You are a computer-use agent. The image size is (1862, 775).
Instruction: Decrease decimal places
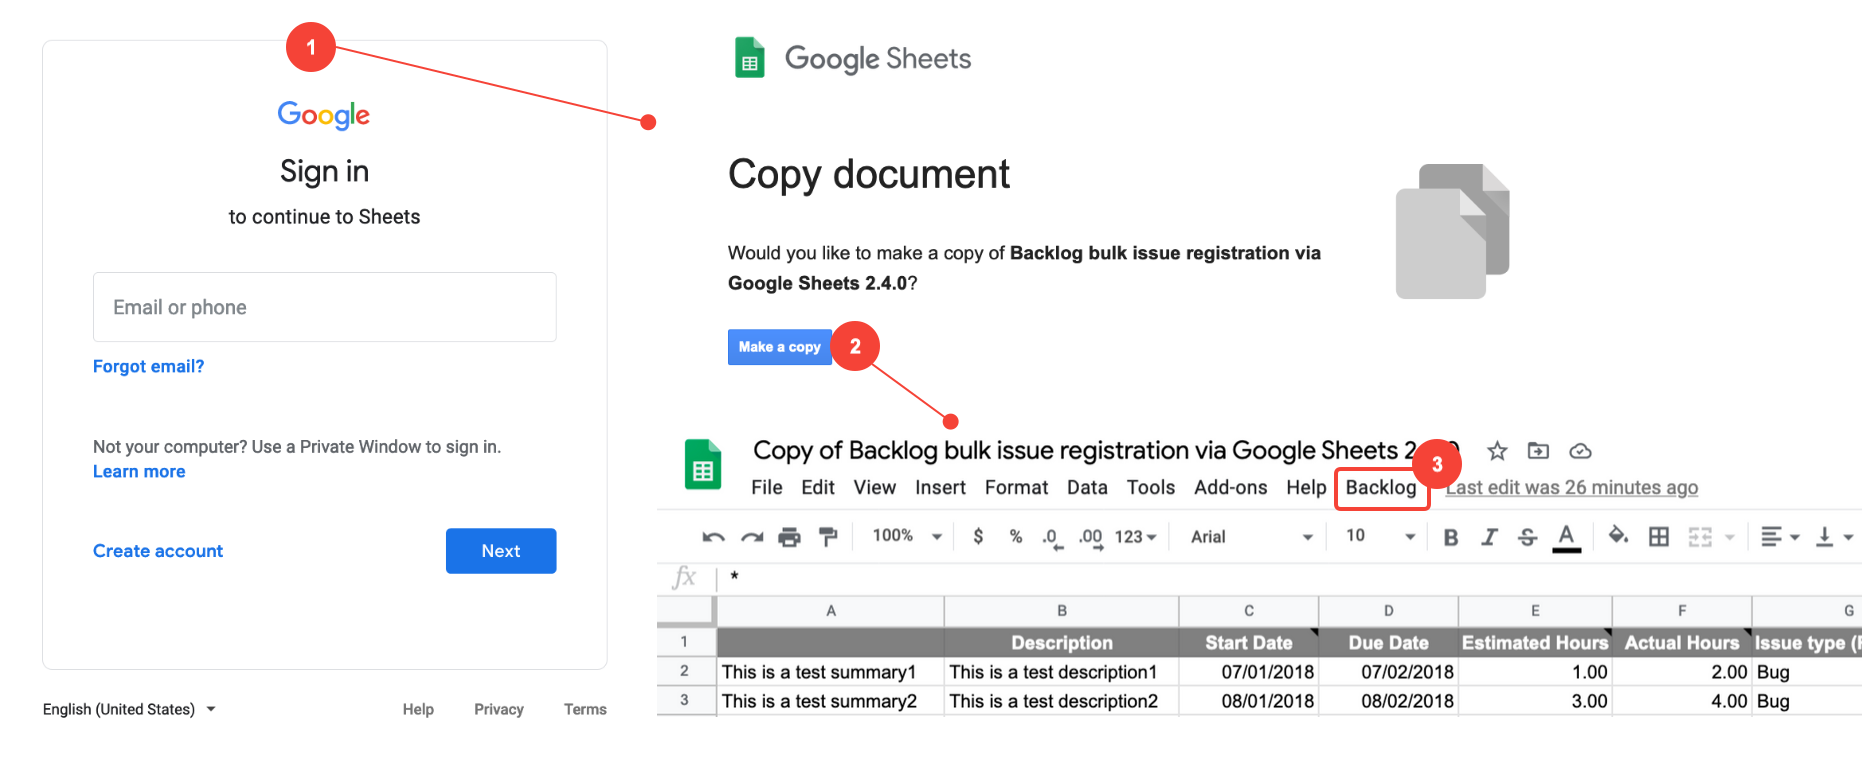tap(1052, 538)
